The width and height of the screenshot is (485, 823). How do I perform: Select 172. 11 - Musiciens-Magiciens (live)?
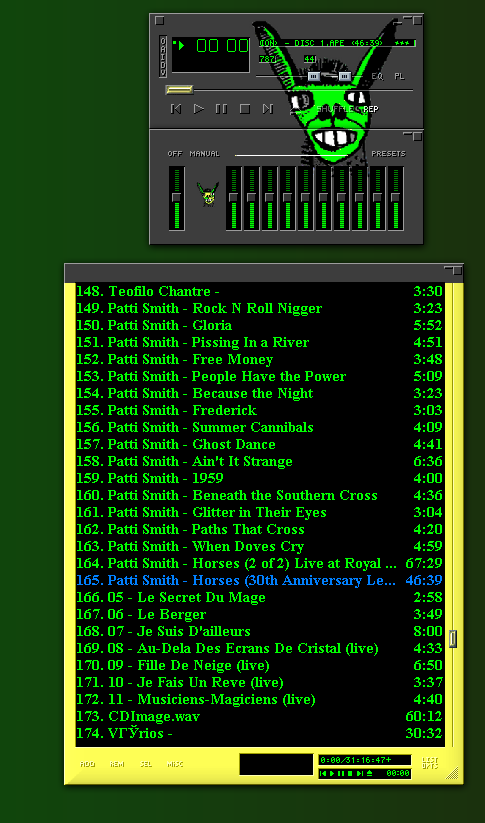(260, 700)
